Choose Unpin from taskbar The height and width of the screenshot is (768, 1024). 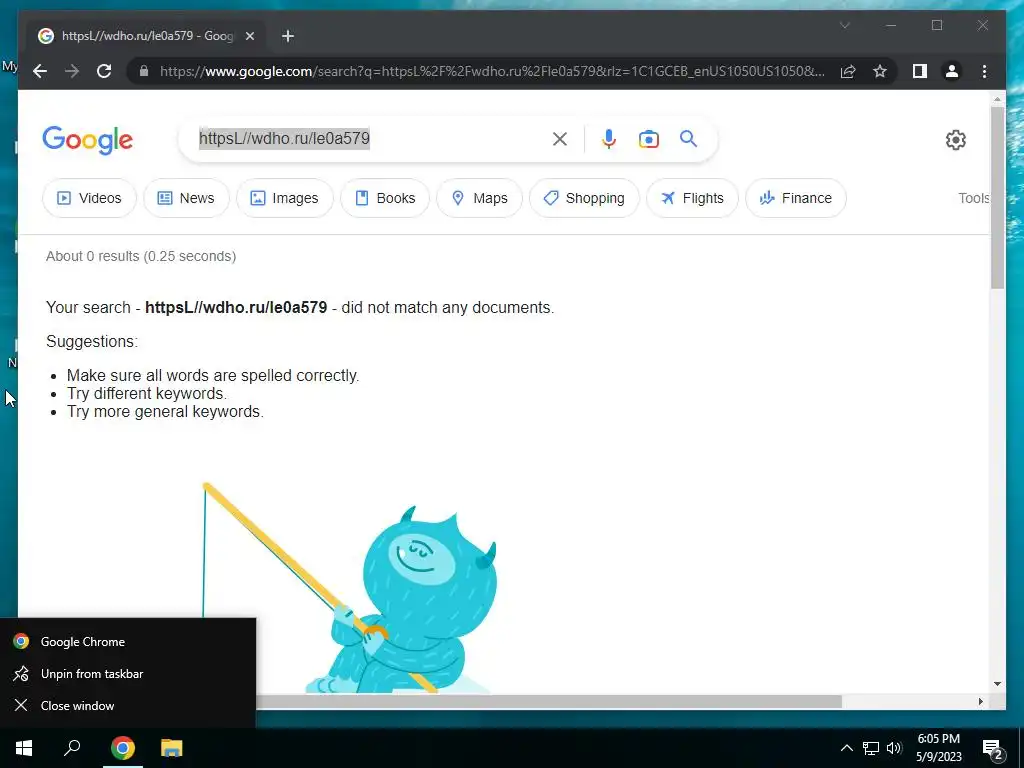pos(128,673)
